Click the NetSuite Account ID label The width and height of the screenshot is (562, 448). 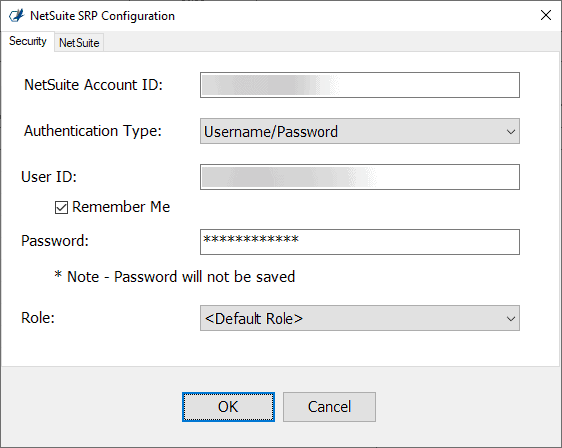(x=94, y=85)
